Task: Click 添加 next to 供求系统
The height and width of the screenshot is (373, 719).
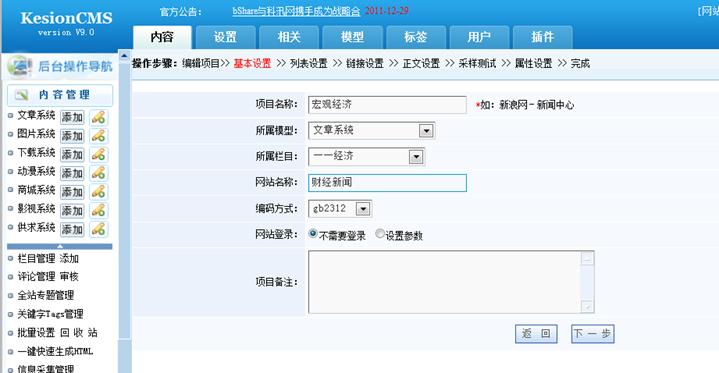Action: click(x=72, y=229)
